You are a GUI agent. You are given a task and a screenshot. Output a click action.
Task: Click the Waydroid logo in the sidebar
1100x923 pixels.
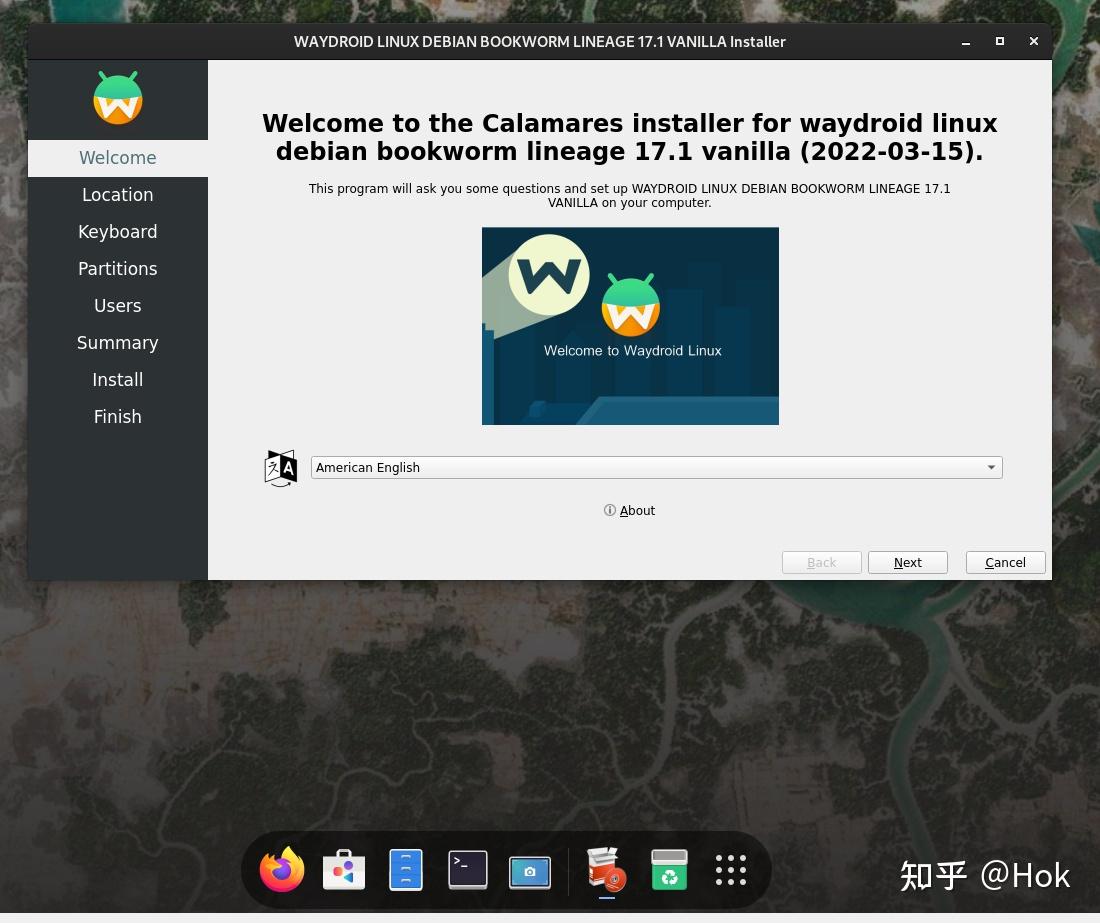[117, 98]
